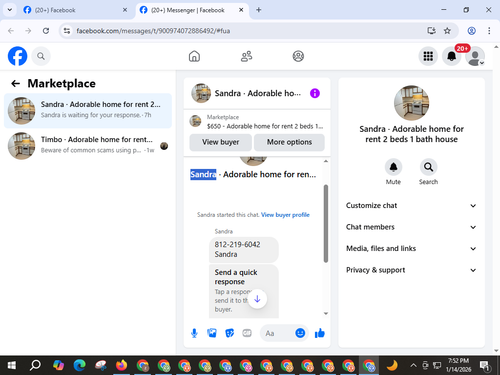Choose a GIF icon in composer
This screenshot has height=375, width=500.
point(247,333)
